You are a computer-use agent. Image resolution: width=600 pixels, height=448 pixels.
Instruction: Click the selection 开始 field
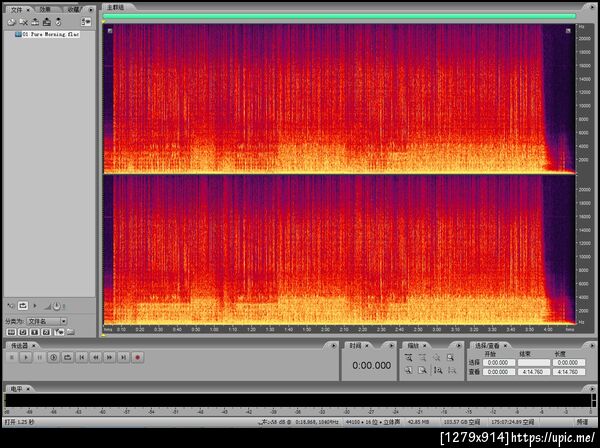pos(498,363)
